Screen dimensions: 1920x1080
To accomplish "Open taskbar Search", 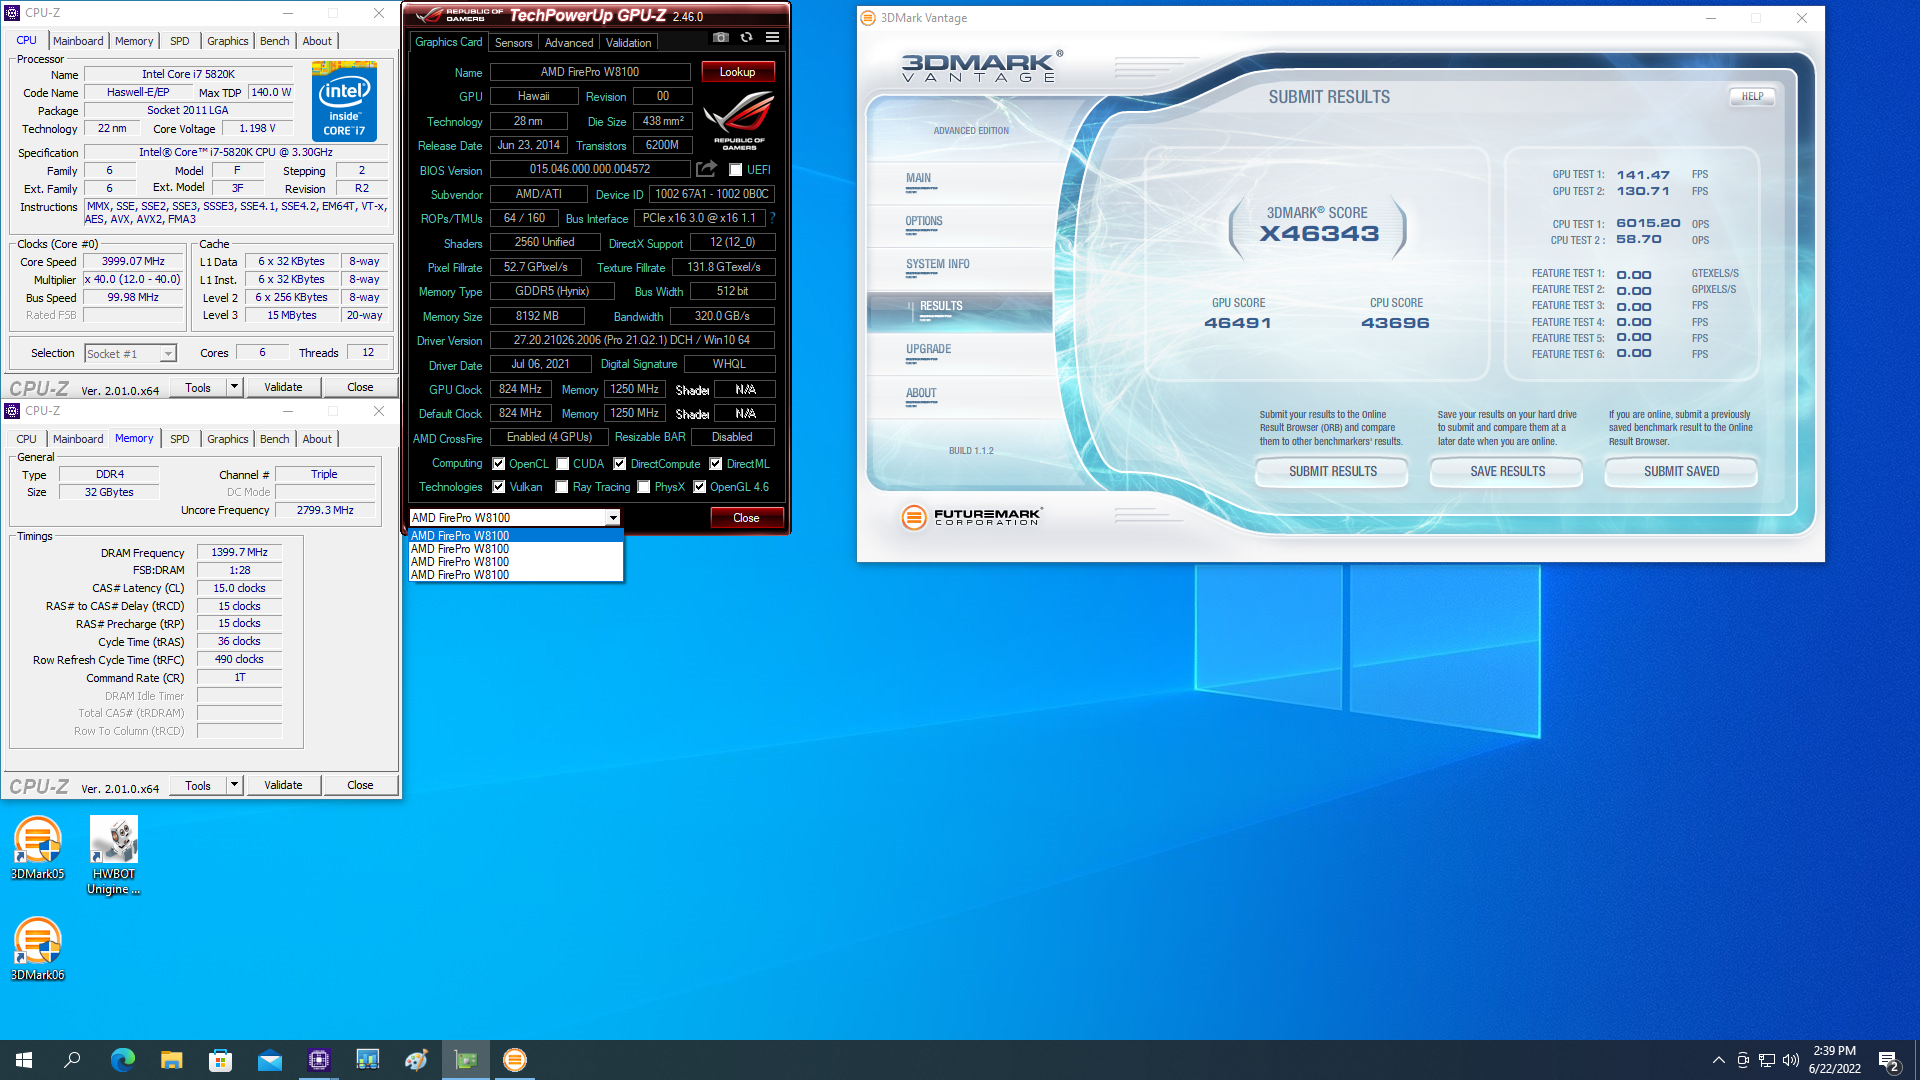I will 72,1060.
